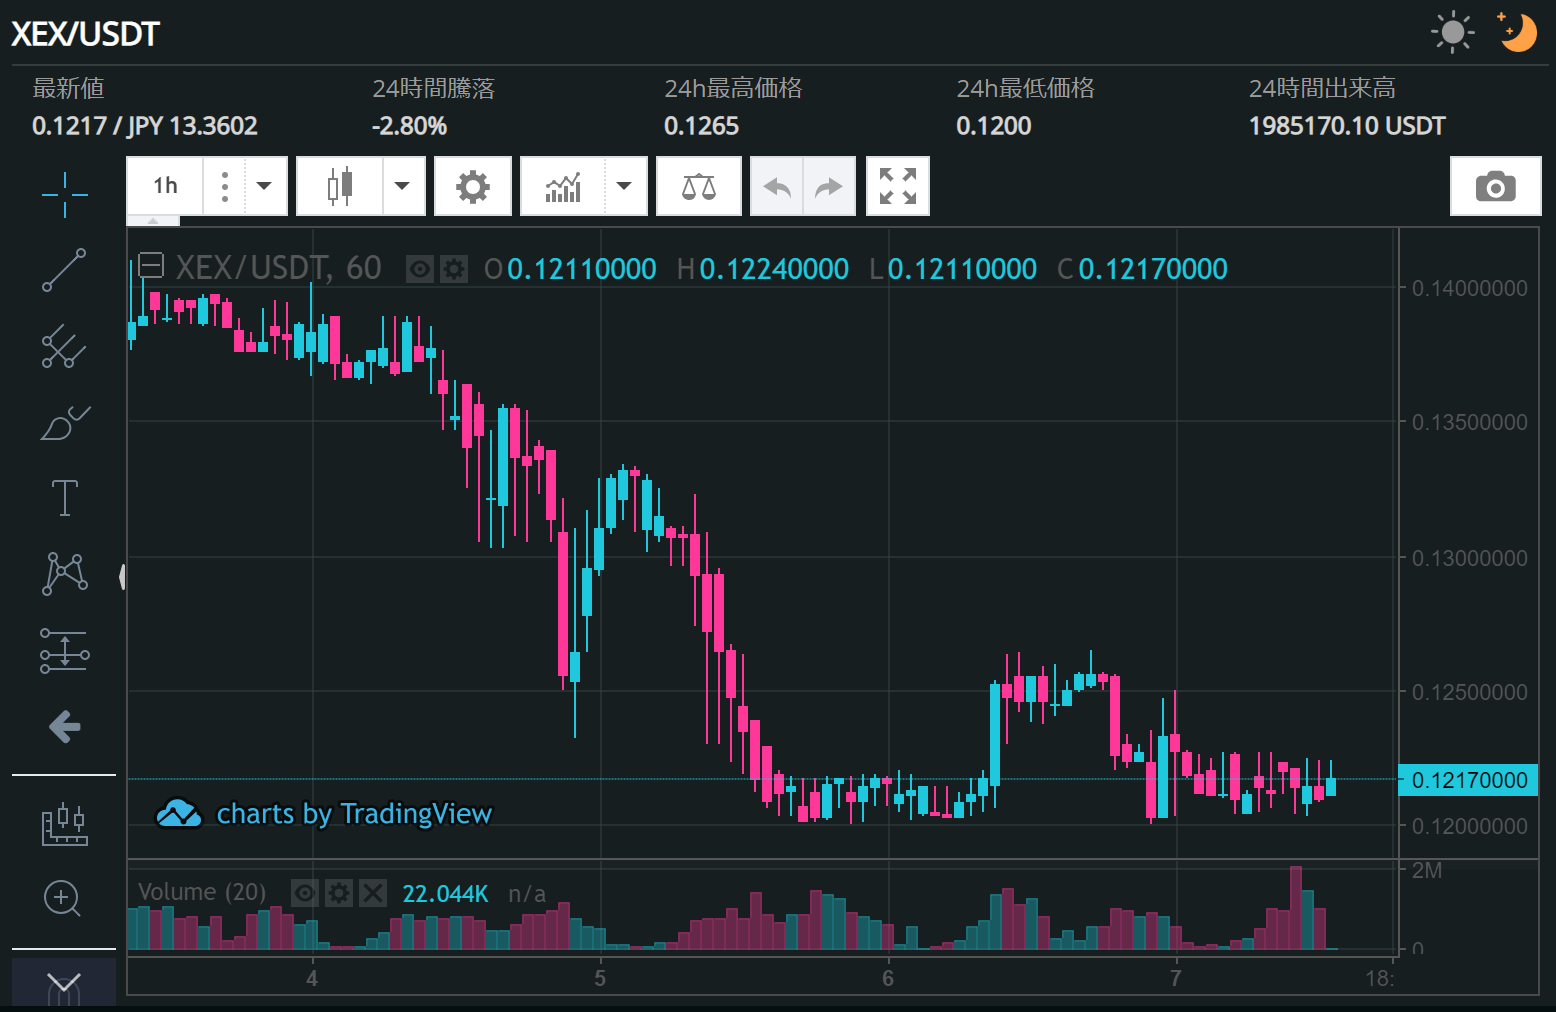Switch to light theme sun icon
The height and width of the screenshot is (1012, 1556).
pyautogui.click(x=1452, y=33)
